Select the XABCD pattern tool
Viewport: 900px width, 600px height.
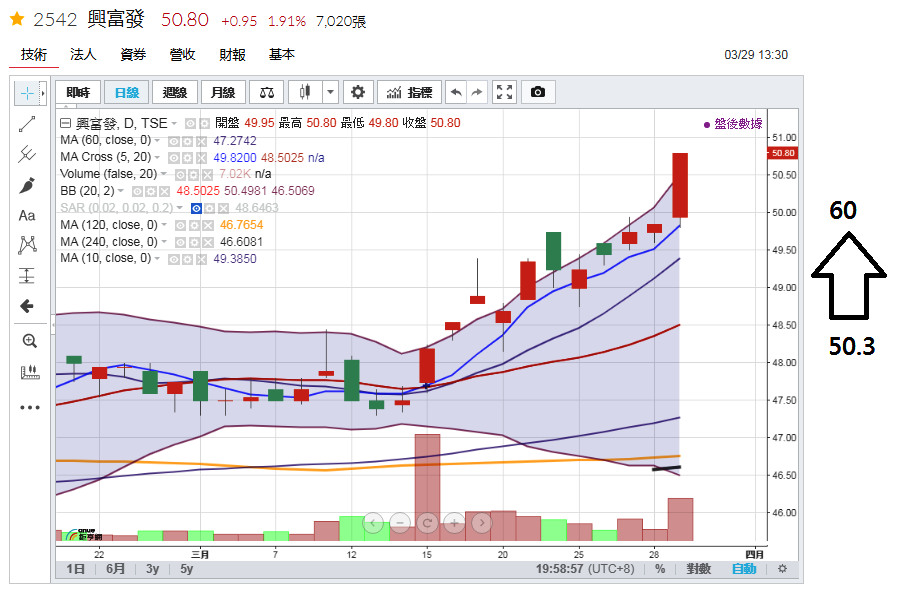27,245
